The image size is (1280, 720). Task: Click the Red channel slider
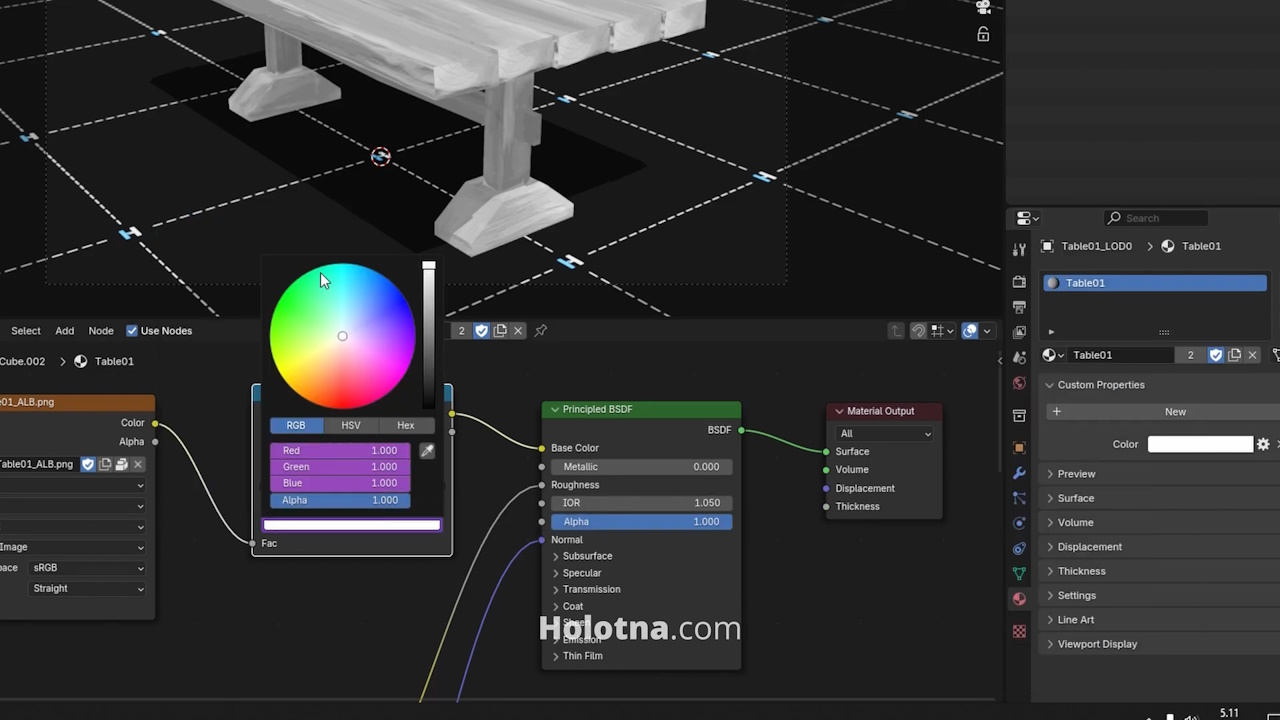[340, 451]
